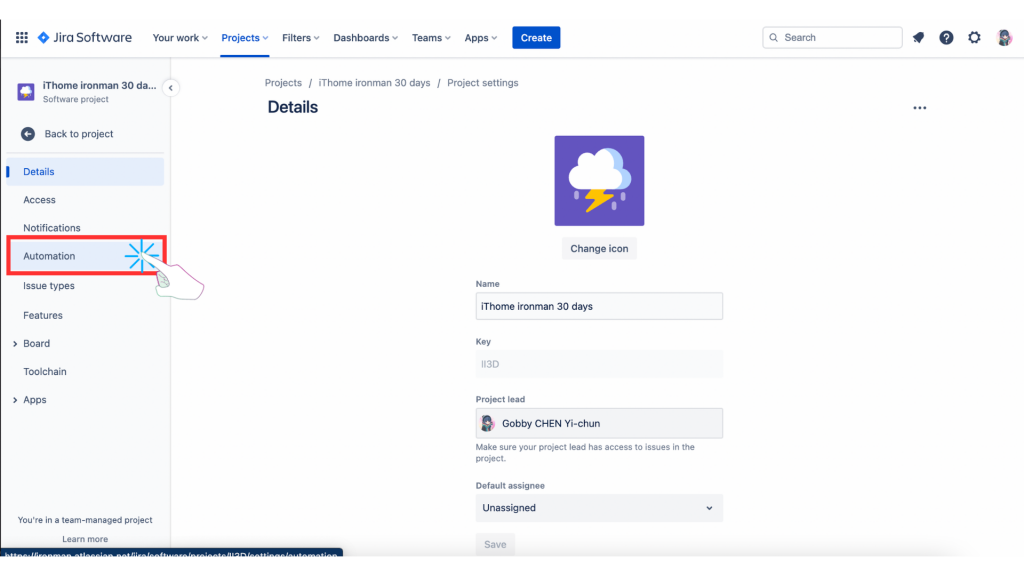Select Notifications in the settings sidebar
1024x576 pixels.
click(52, 228)
